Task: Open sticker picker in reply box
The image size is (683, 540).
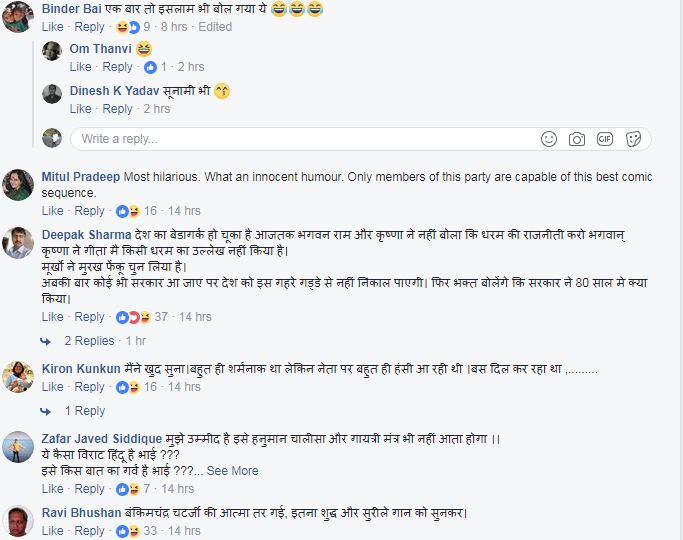Action: point(633,139)
